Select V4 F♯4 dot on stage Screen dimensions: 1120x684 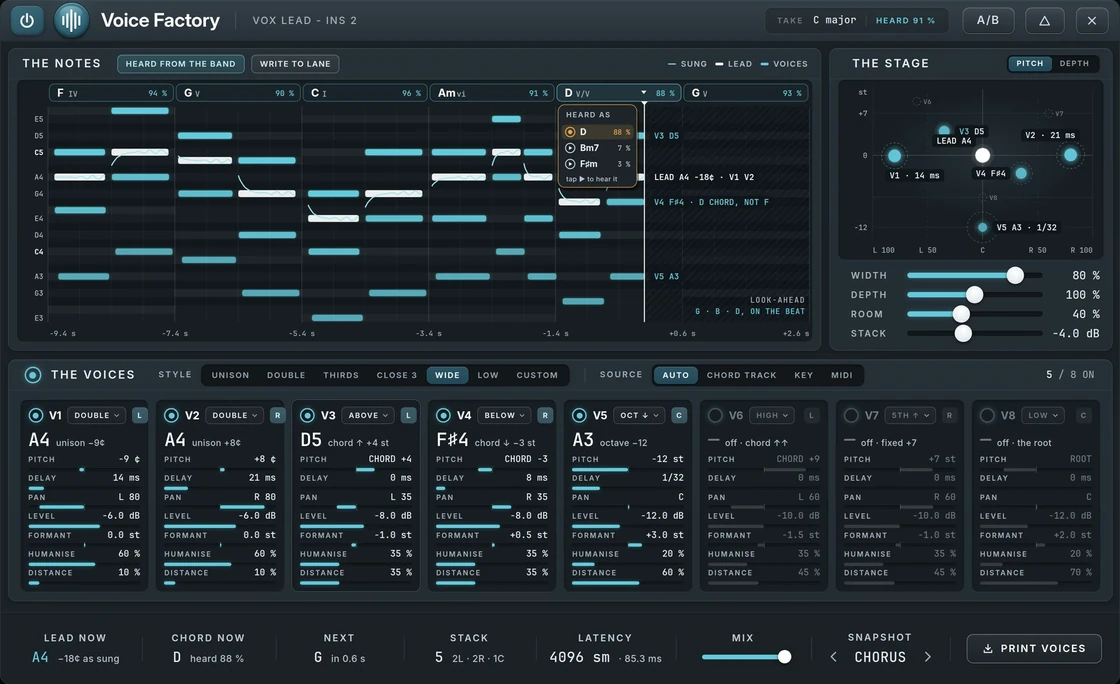1021,173
